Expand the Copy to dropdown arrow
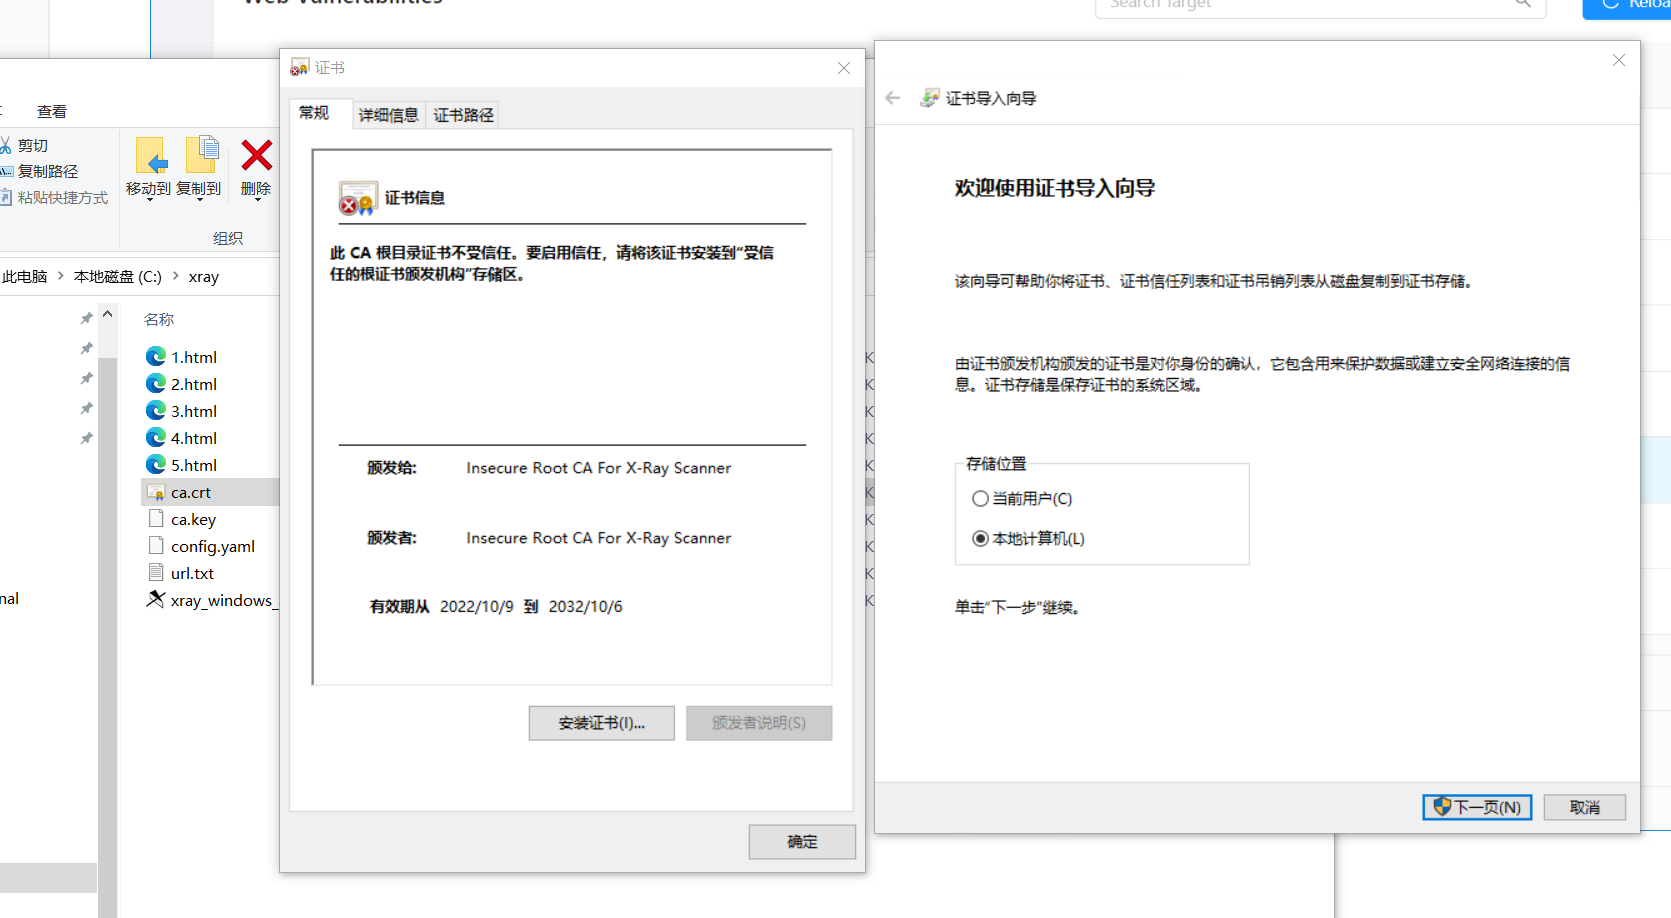This screenshot has height=918, width=1671. 199,200
